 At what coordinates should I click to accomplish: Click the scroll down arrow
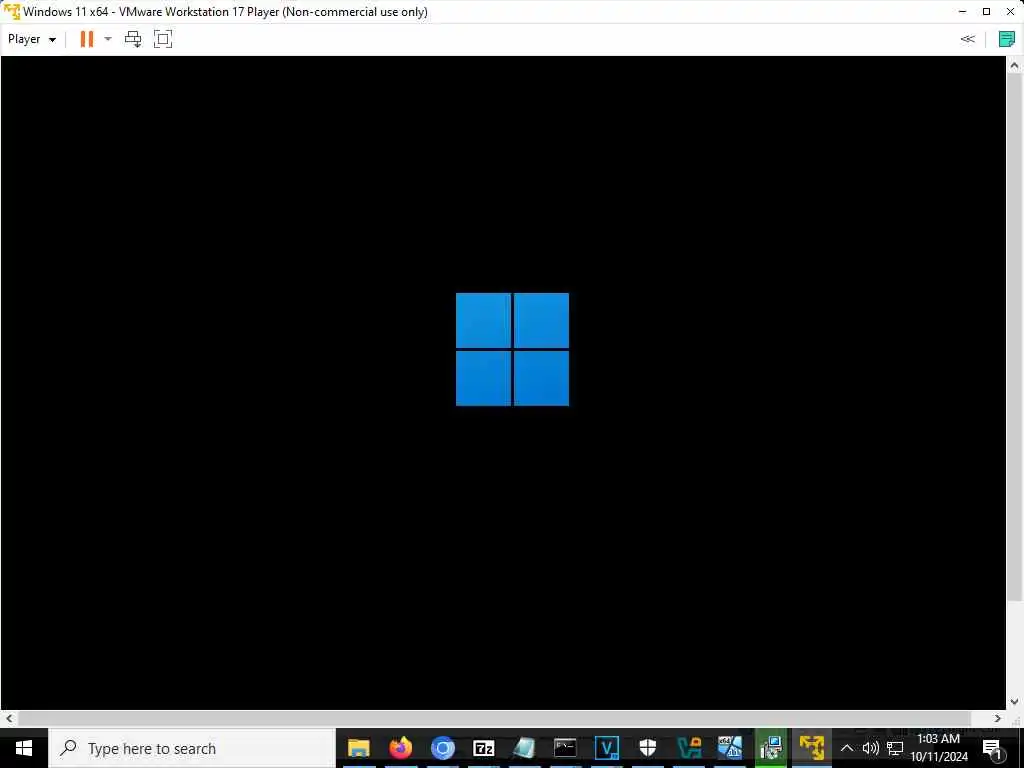(x=1014, y=702)
